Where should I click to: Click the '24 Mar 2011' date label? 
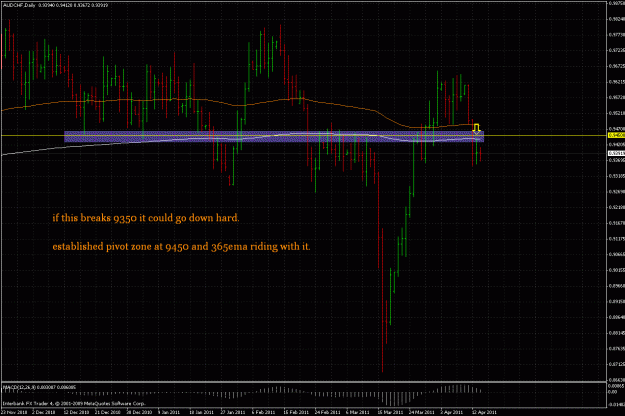[x=422, y=412]
